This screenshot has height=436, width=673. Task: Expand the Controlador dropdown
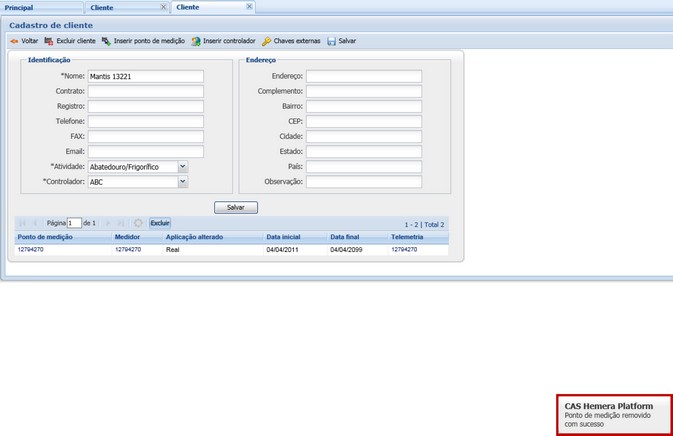coord(182,182)
